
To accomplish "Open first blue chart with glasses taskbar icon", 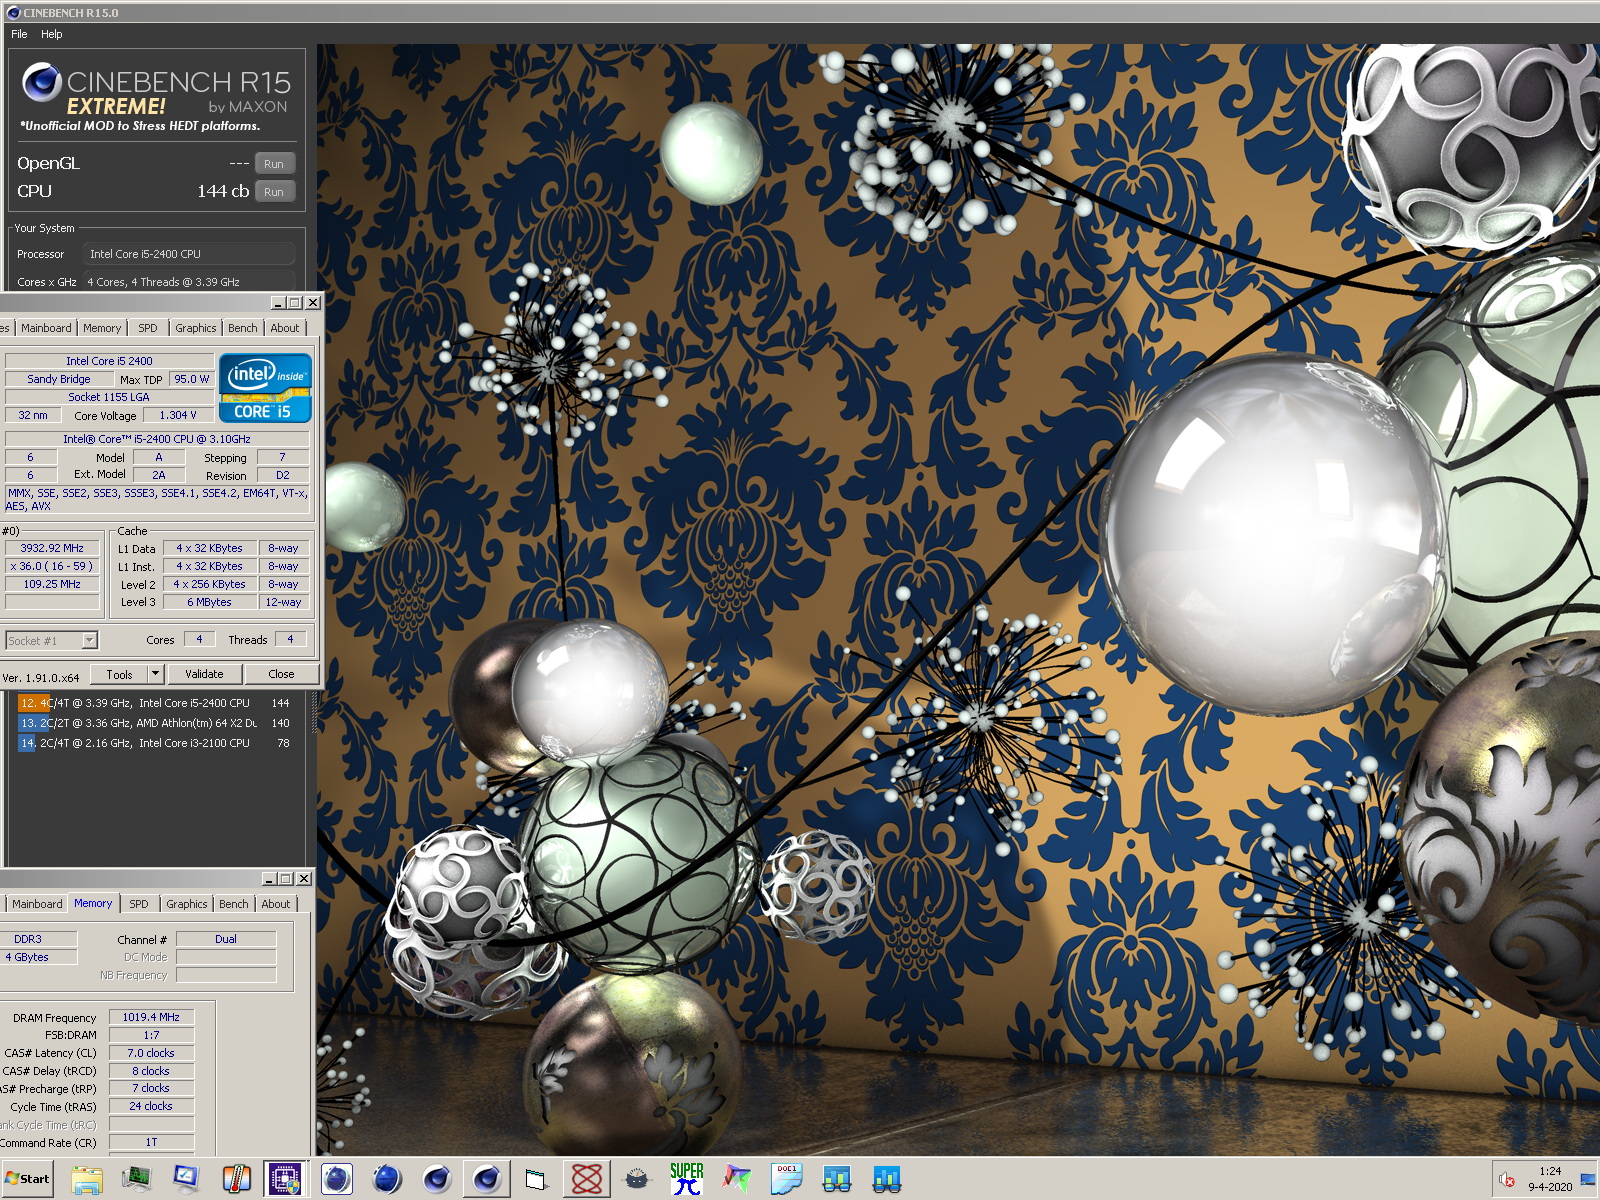I will coord(837,1180).
